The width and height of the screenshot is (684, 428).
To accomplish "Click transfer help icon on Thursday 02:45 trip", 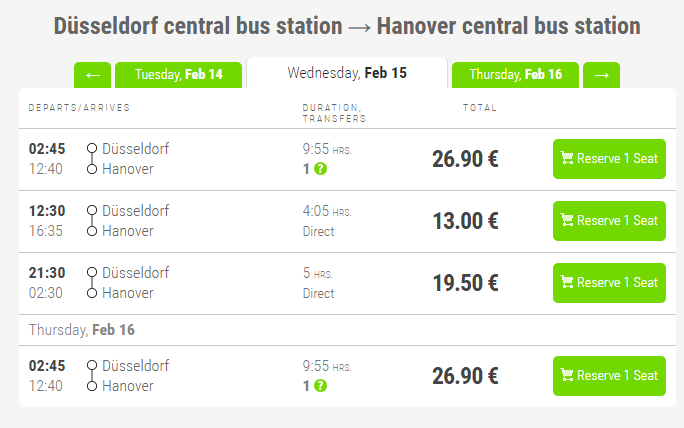I will coord(320,385).
